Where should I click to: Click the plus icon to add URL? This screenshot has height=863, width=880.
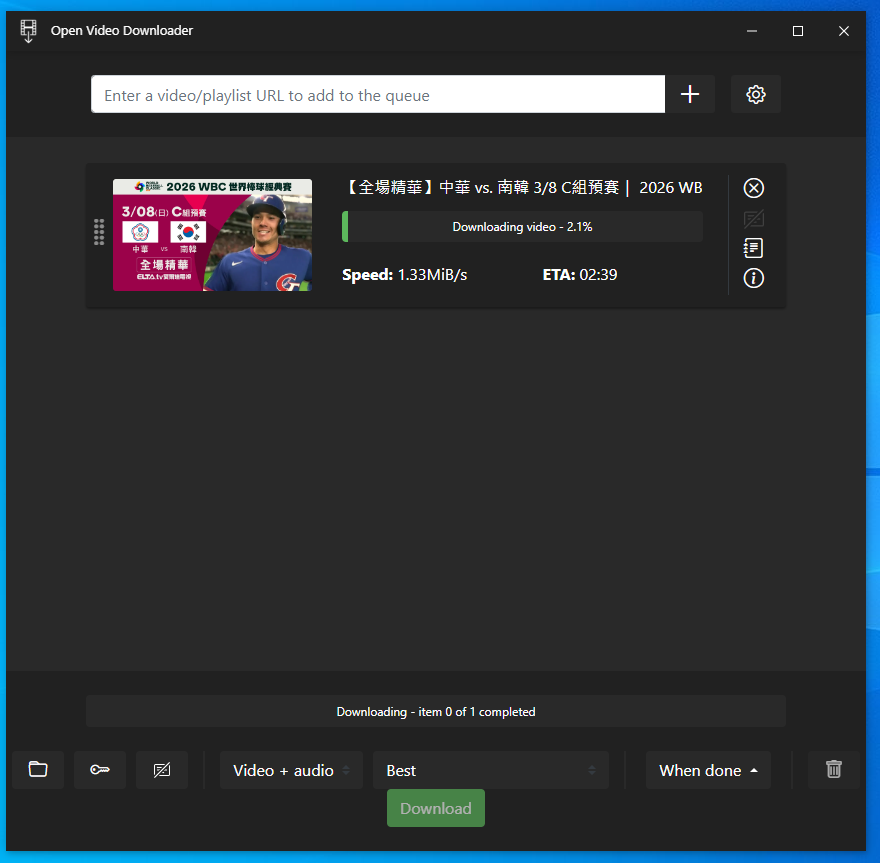click(689, 93)
